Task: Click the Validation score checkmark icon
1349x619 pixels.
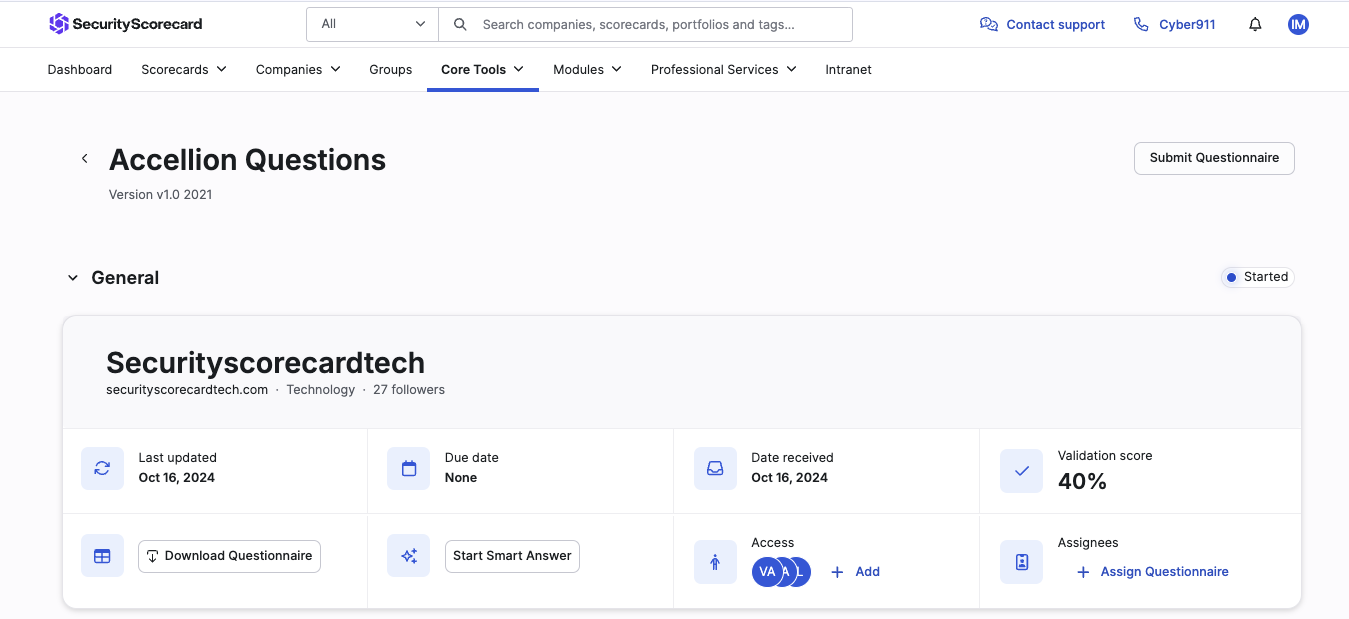Action: point(1021,470)
